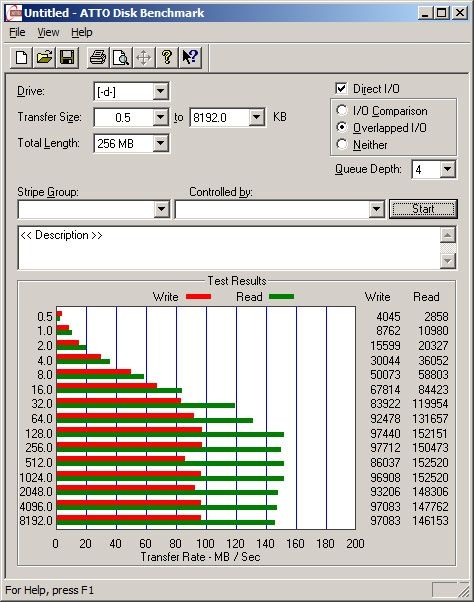Click the 0.5 transfer size row label
Image resolution: width=474 pixels, height=602 pixels.
45,316
